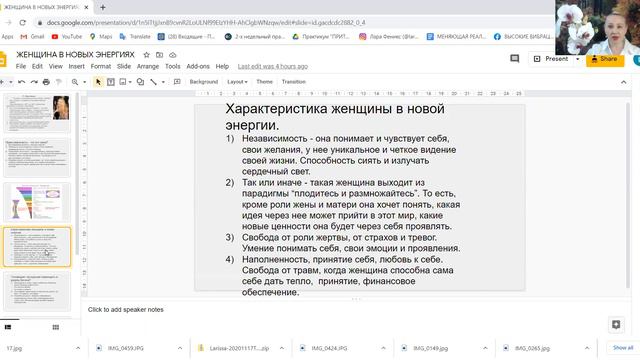The height and width of the screenshot is (360, 640).
Task: Open the File menu
Action: (x=21, y=66)
